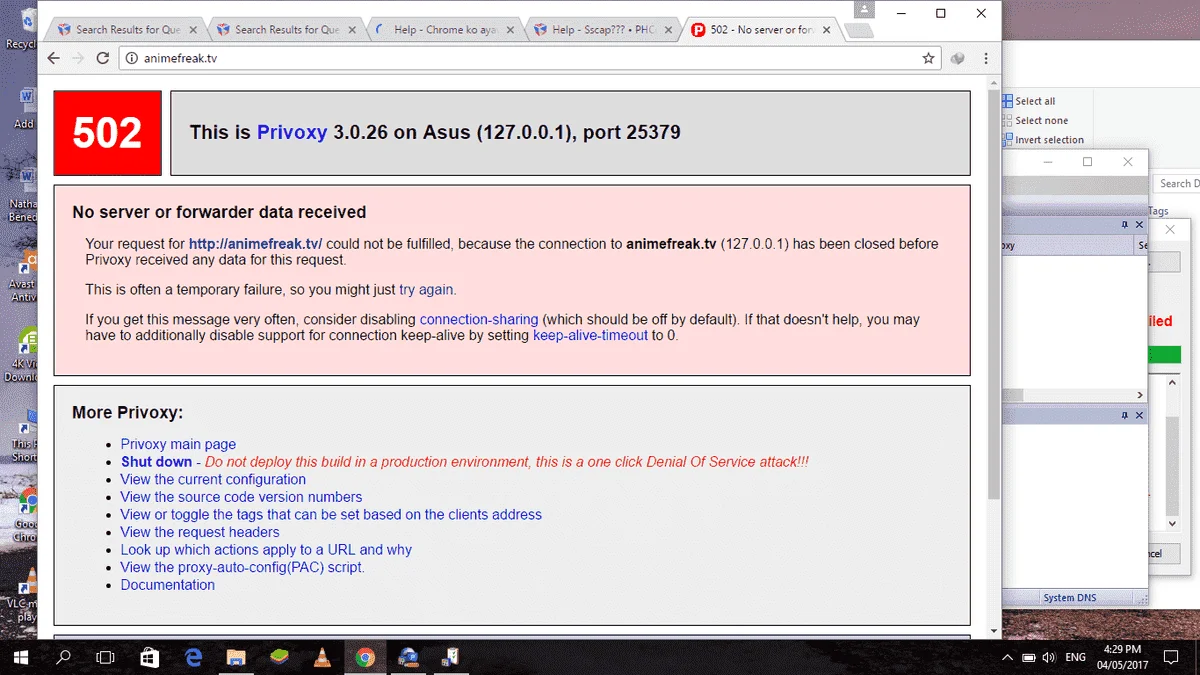Open the taskbar app right of Chrome
This screenshot has height=675, width=1200.
pyautogui.click(x=408, y=657)
